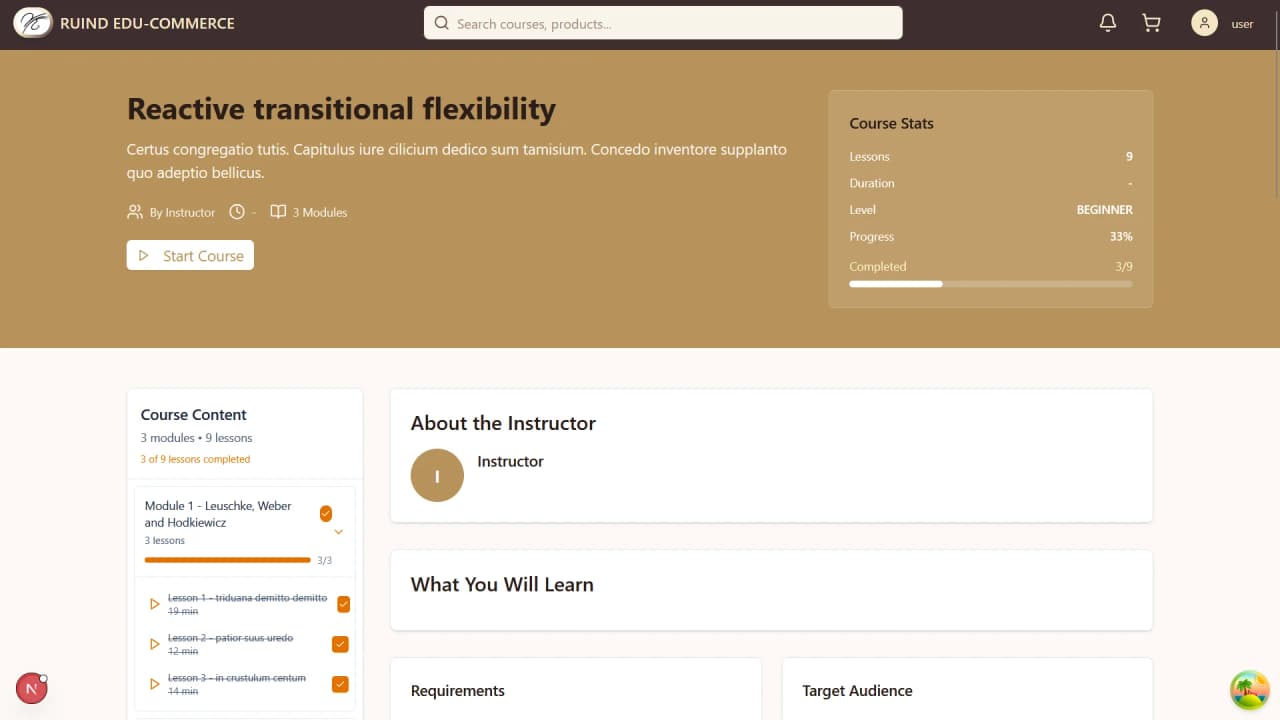Image resolution: width=1280 pixels, height=720 pixels.
Task: Click the palm tree icon bottom right
Action: click(1249, 689)
